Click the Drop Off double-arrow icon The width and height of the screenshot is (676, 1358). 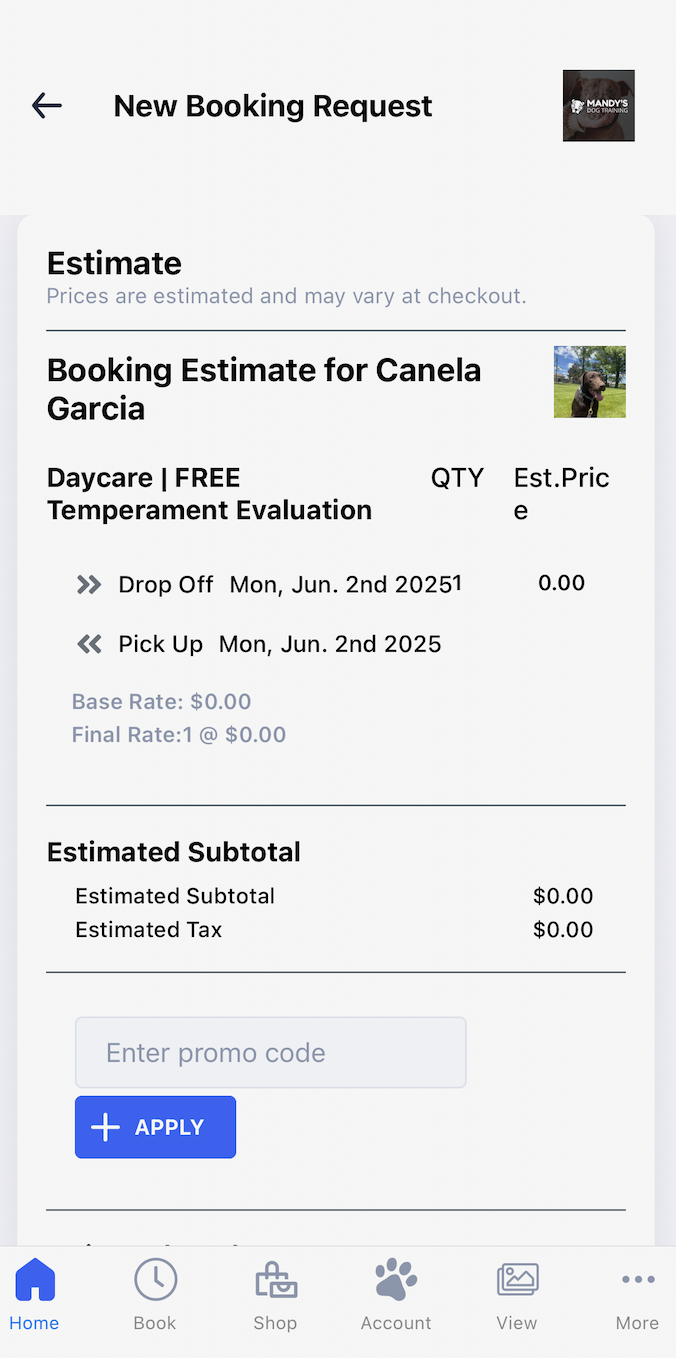point(89,584)
